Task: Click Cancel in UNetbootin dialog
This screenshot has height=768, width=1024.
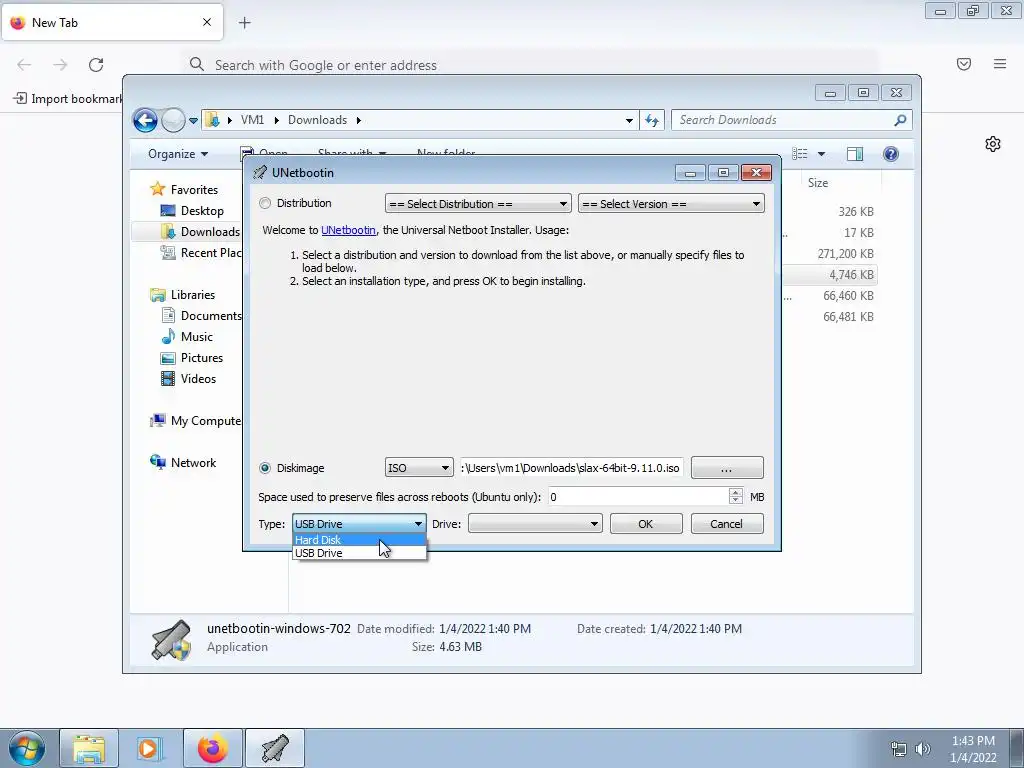Action: (x=727, y=524)
